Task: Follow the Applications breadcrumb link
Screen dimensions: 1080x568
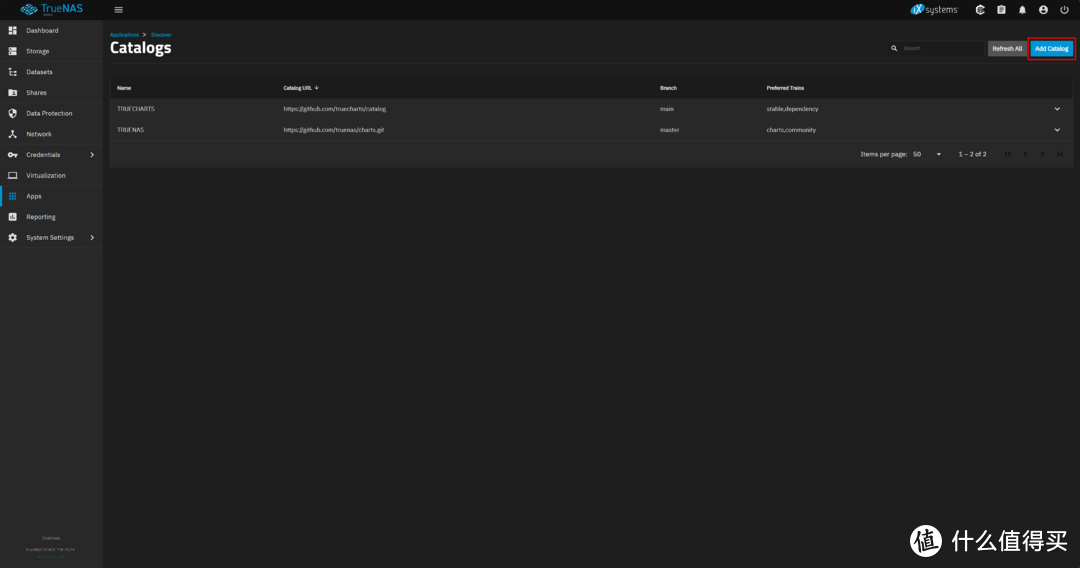Action: pyautogui.click(x=125, y=34)
